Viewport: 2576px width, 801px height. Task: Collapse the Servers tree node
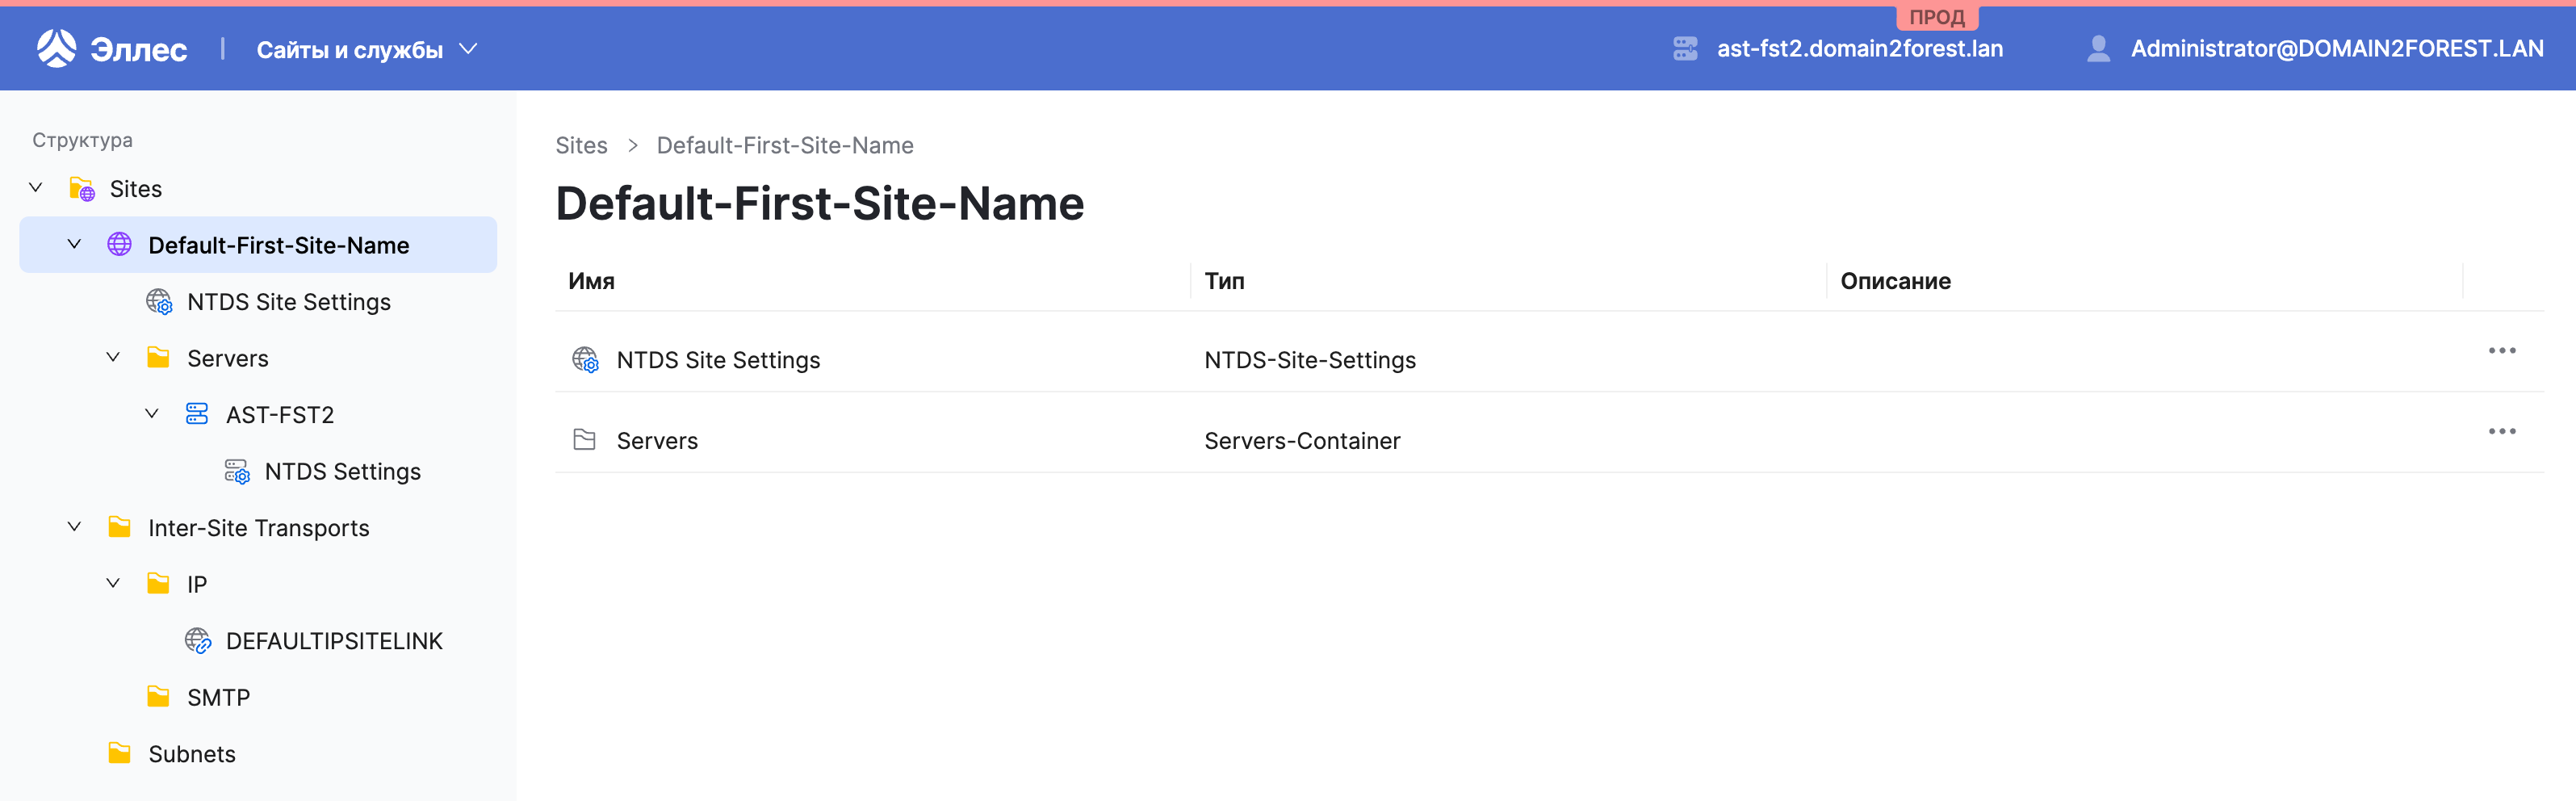[113, 357]
